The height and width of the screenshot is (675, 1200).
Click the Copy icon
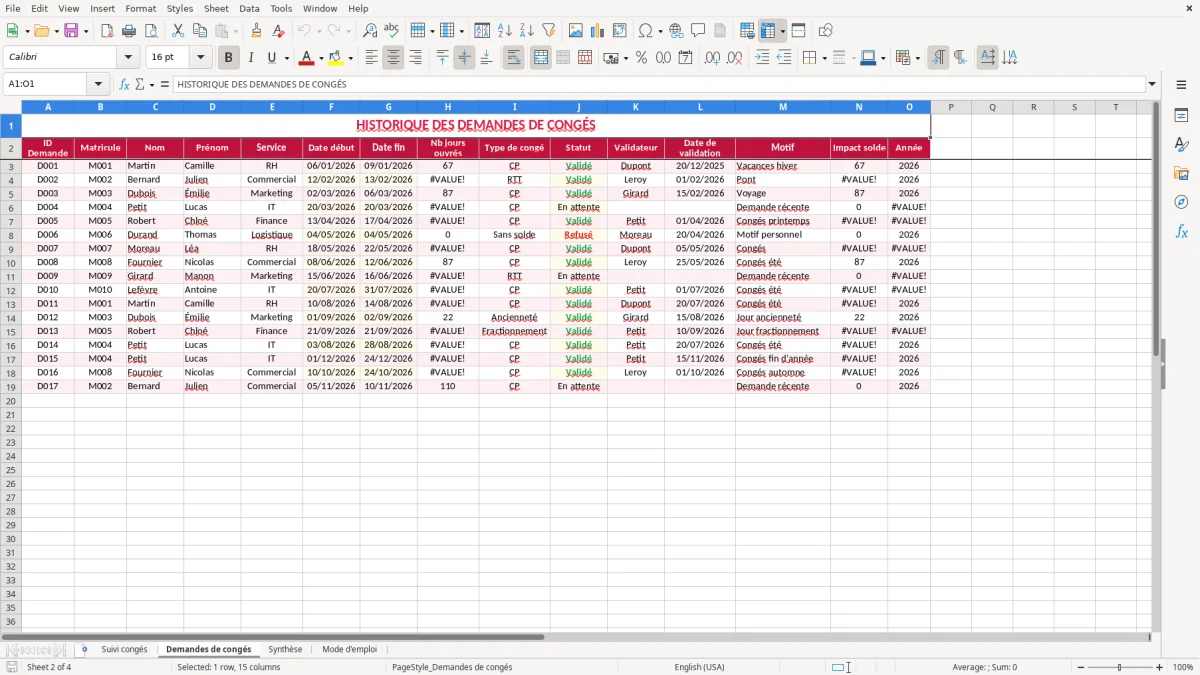coord(200,31)
